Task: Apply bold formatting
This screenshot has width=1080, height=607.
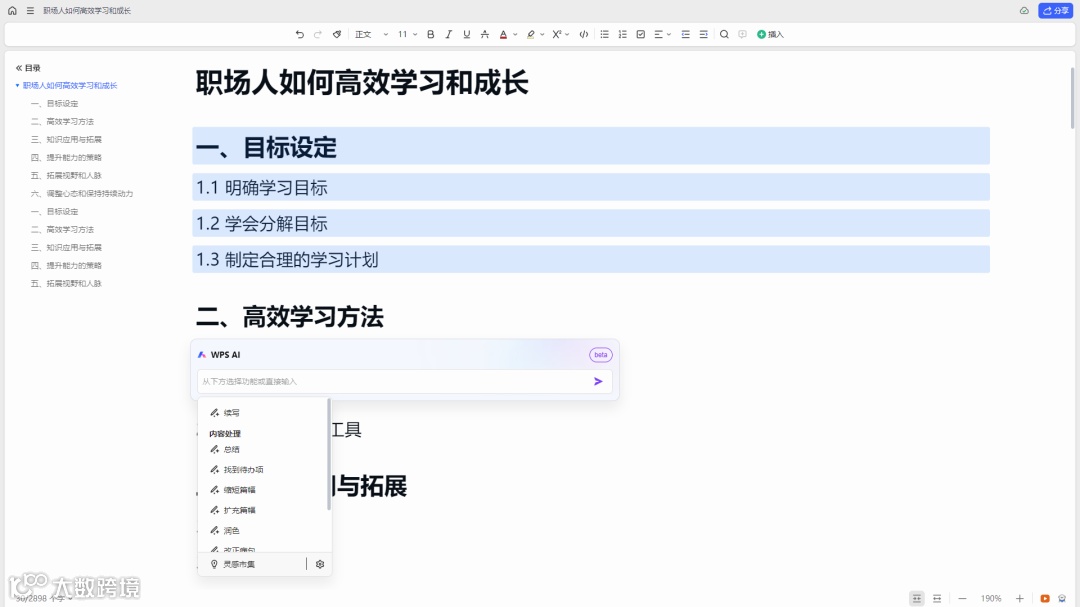Action: 430,34
